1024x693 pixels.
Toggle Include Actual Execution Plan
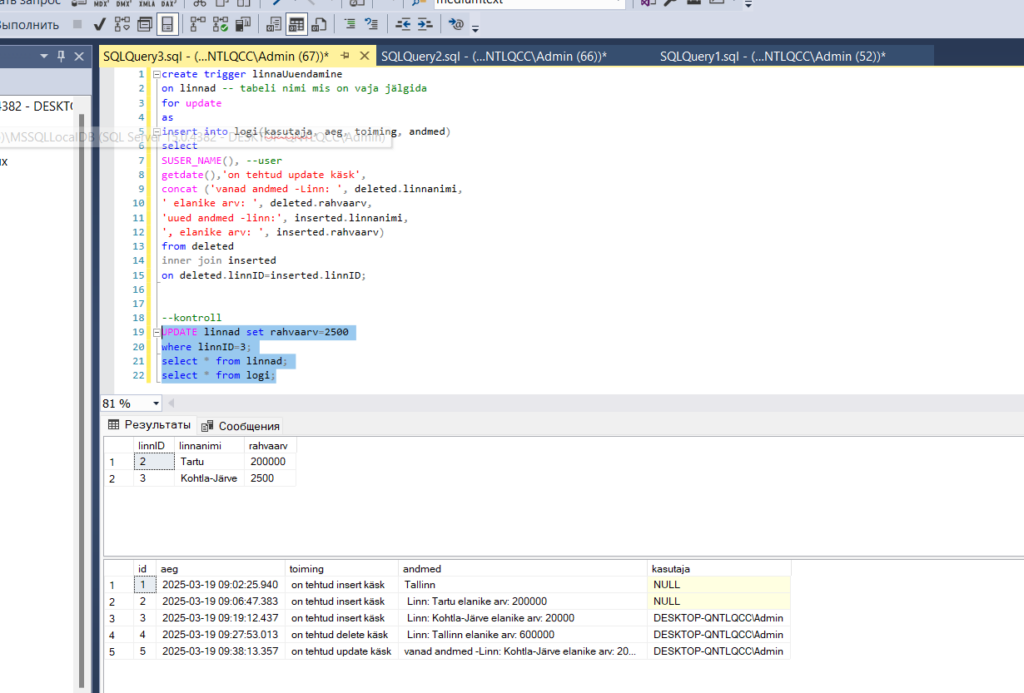click(197, 25)
